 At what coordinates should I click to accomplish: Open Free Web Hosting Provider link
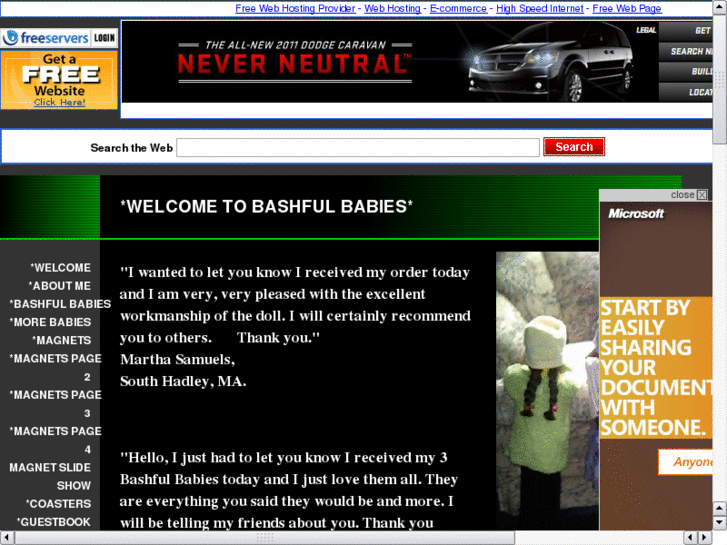tap(295, 8)
